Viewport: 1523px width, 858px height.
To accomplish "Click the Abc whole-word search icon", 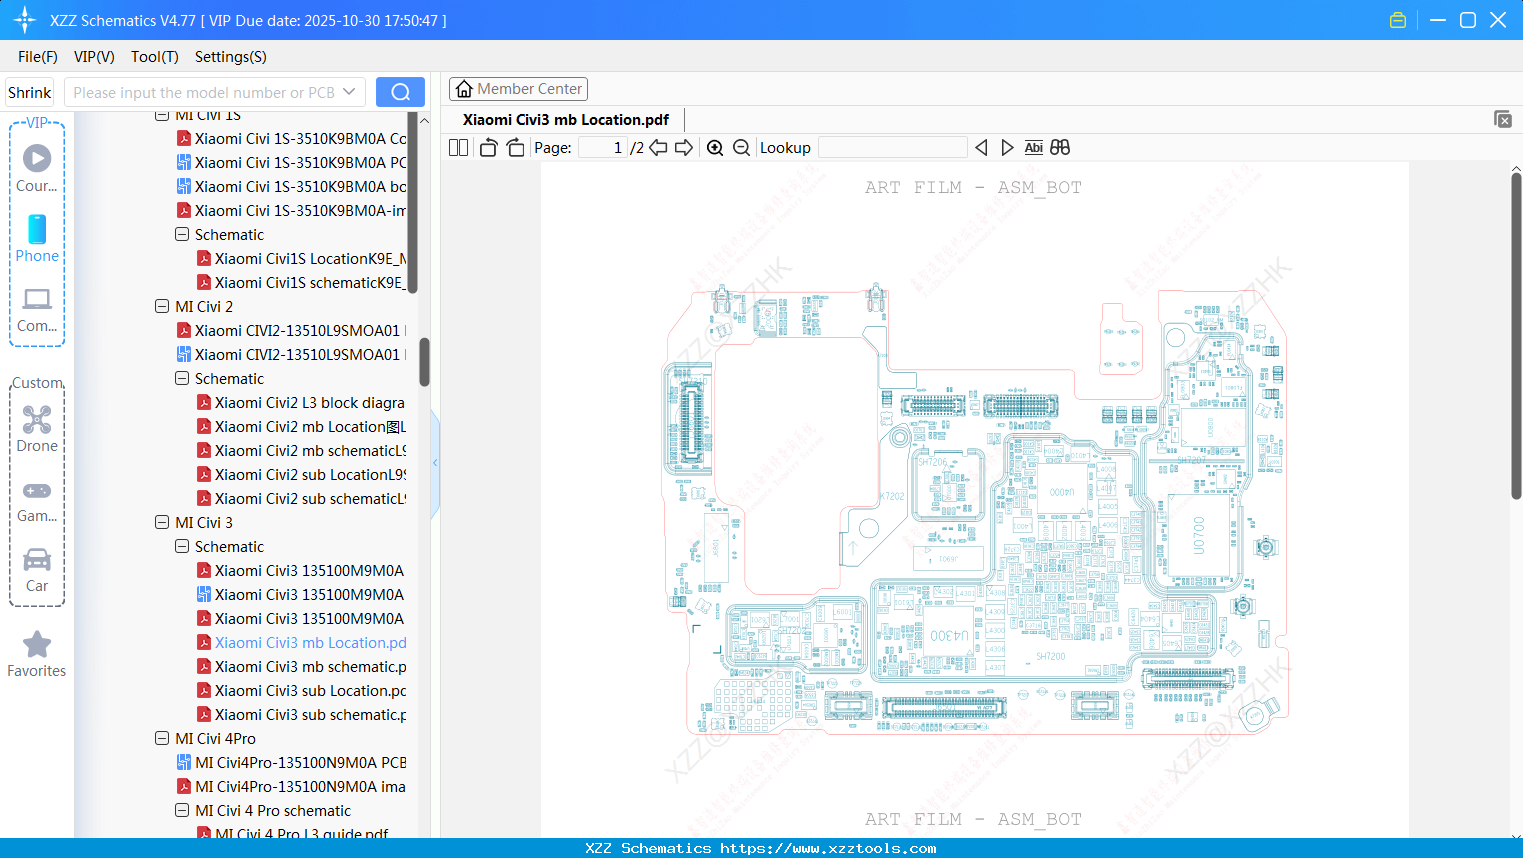I will point(1033,147).
